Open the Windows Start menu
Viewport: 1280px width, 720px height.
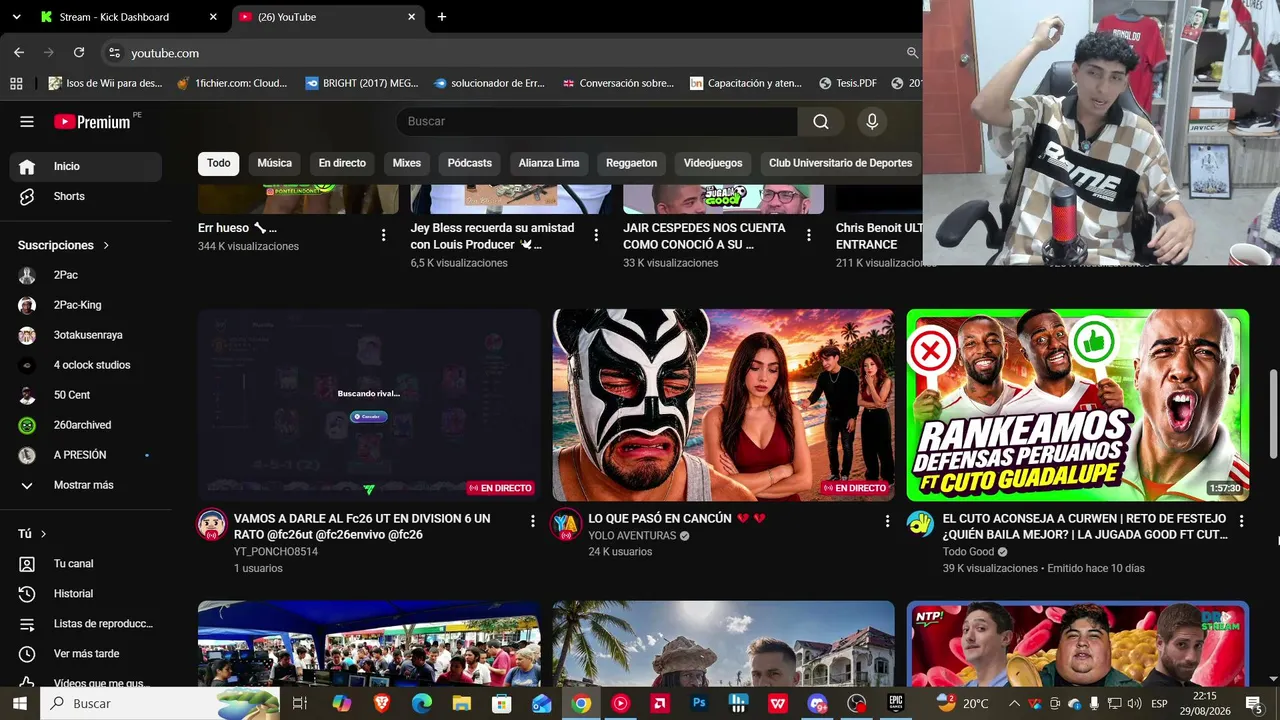pos(19,704)
